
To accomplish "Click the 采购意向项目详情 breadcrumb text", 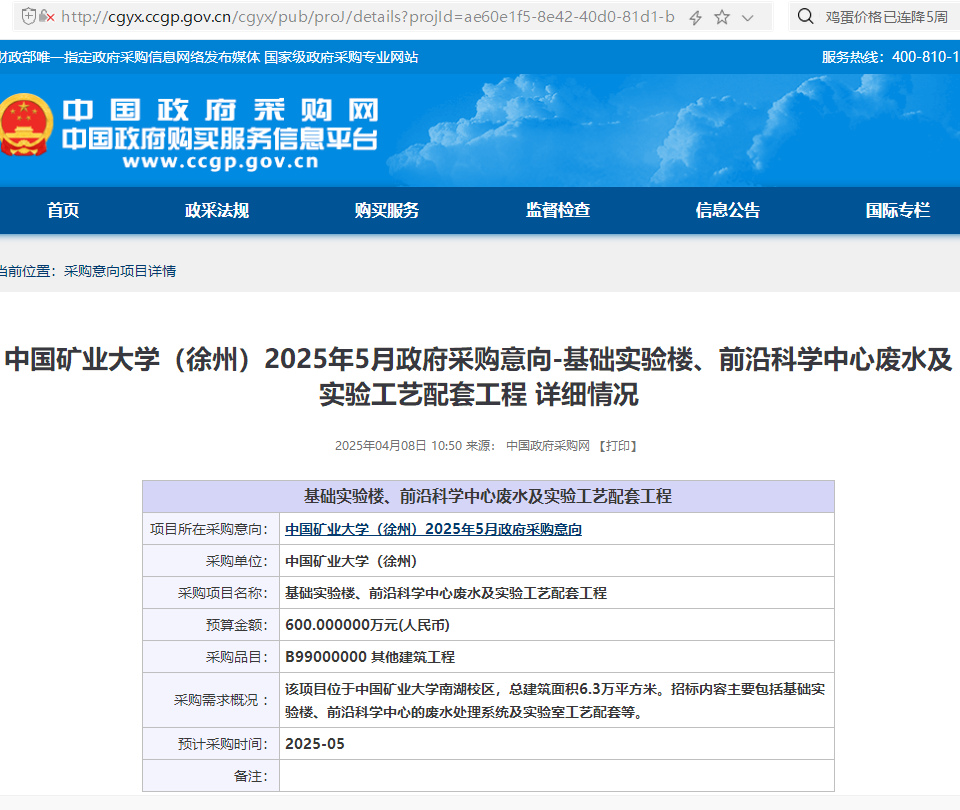I will pos(120,271).
